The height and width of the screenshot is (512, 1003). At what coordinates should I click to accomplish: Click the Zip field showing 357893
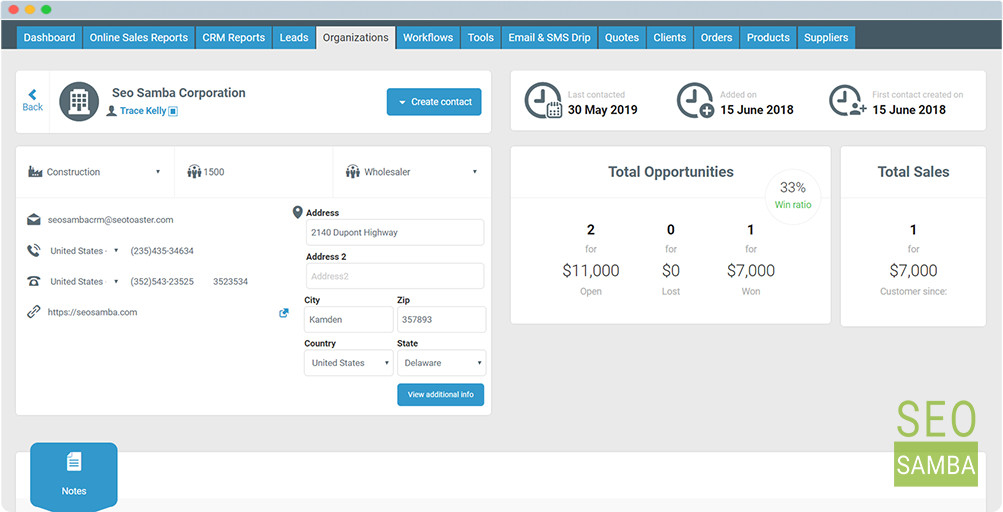[441, 319]
